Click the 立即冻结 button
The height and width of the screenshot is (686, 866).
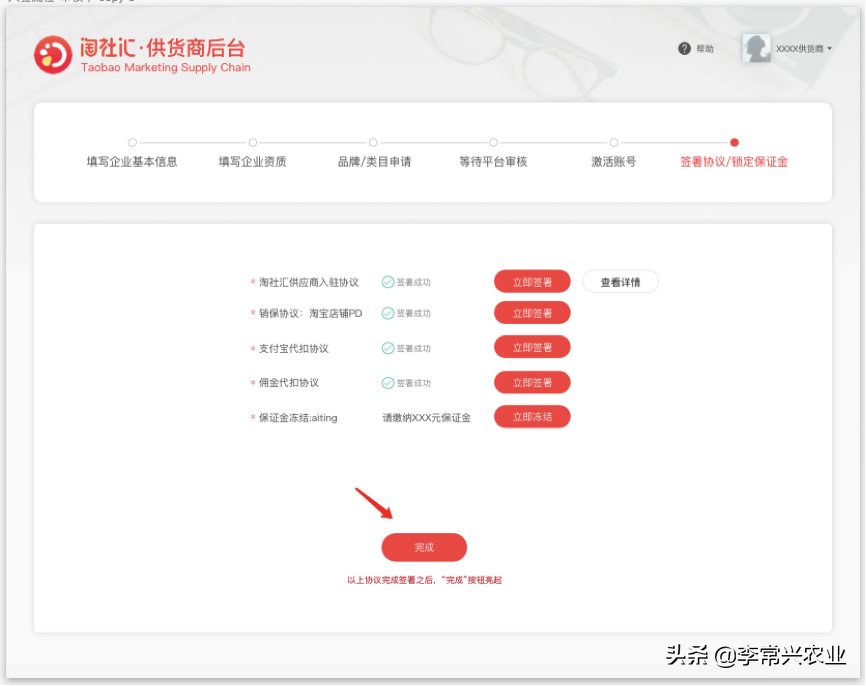coord(532,416)
